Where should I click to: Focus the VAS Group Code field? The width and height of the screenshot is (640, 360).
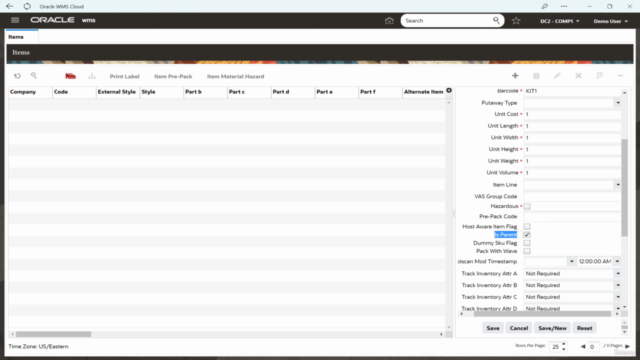(572, 196)
